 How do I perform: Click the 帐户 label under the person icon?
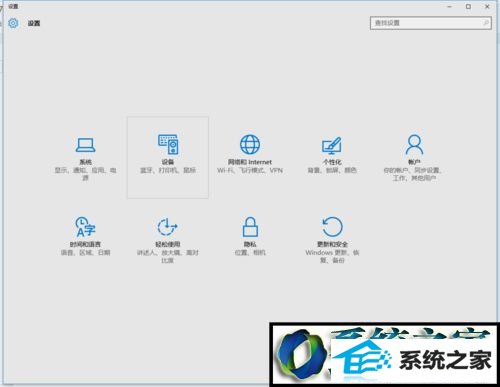pos(414,162)
